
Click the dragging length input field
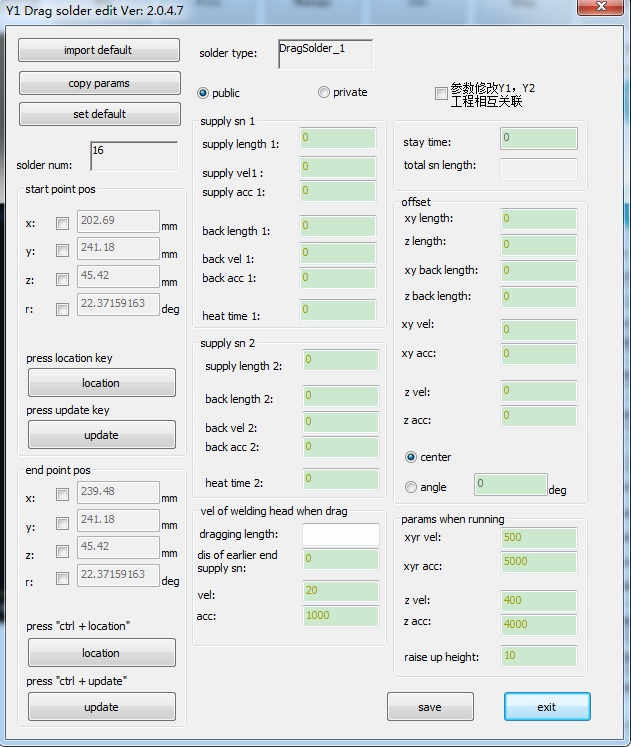pos(340,535)
